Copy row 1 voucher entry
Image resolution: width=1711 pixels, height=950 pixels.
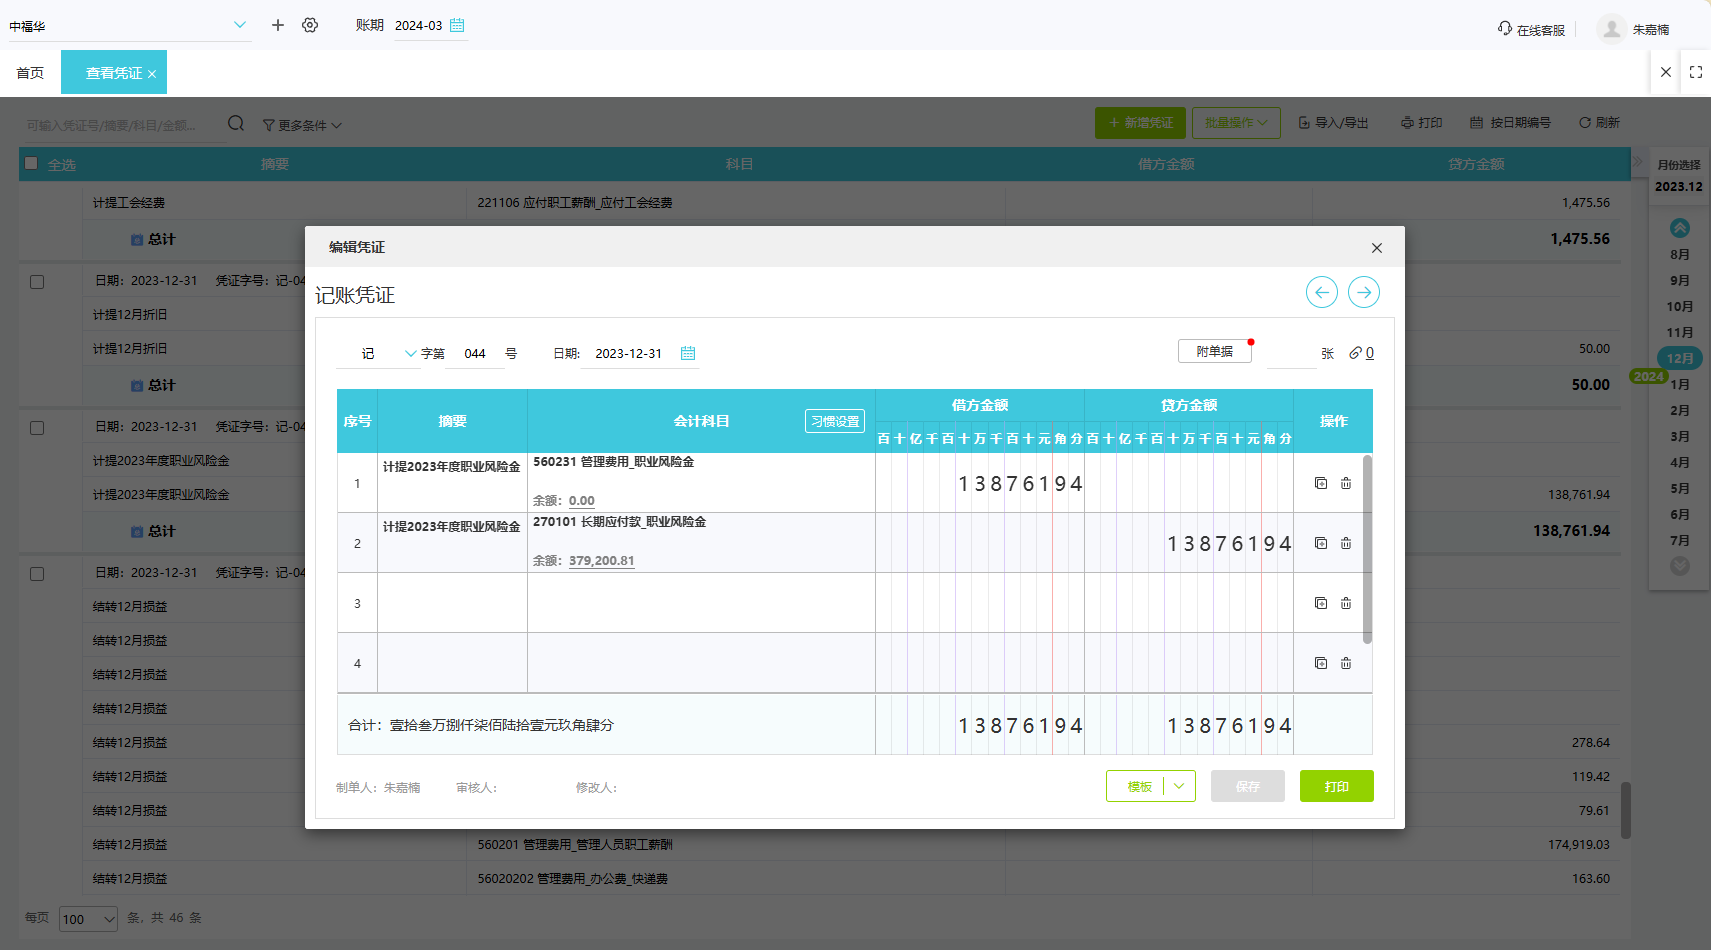pos(1320,483)
